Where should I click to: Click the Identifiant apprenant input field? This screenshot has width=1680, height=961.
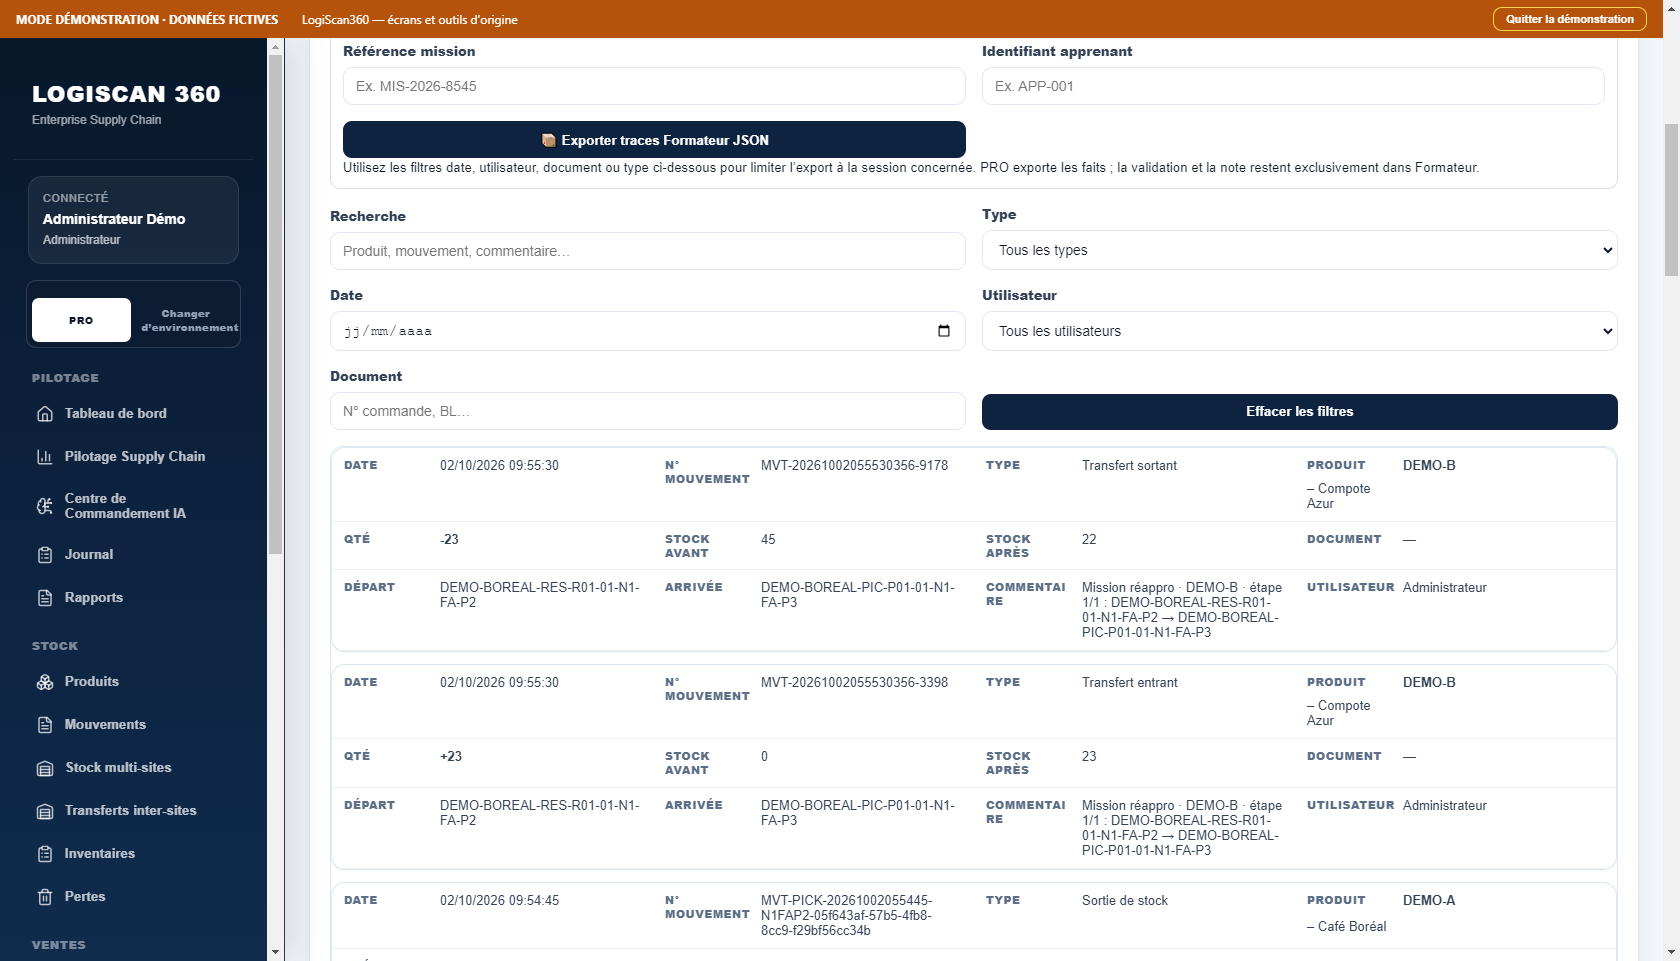pos(1293,86)
